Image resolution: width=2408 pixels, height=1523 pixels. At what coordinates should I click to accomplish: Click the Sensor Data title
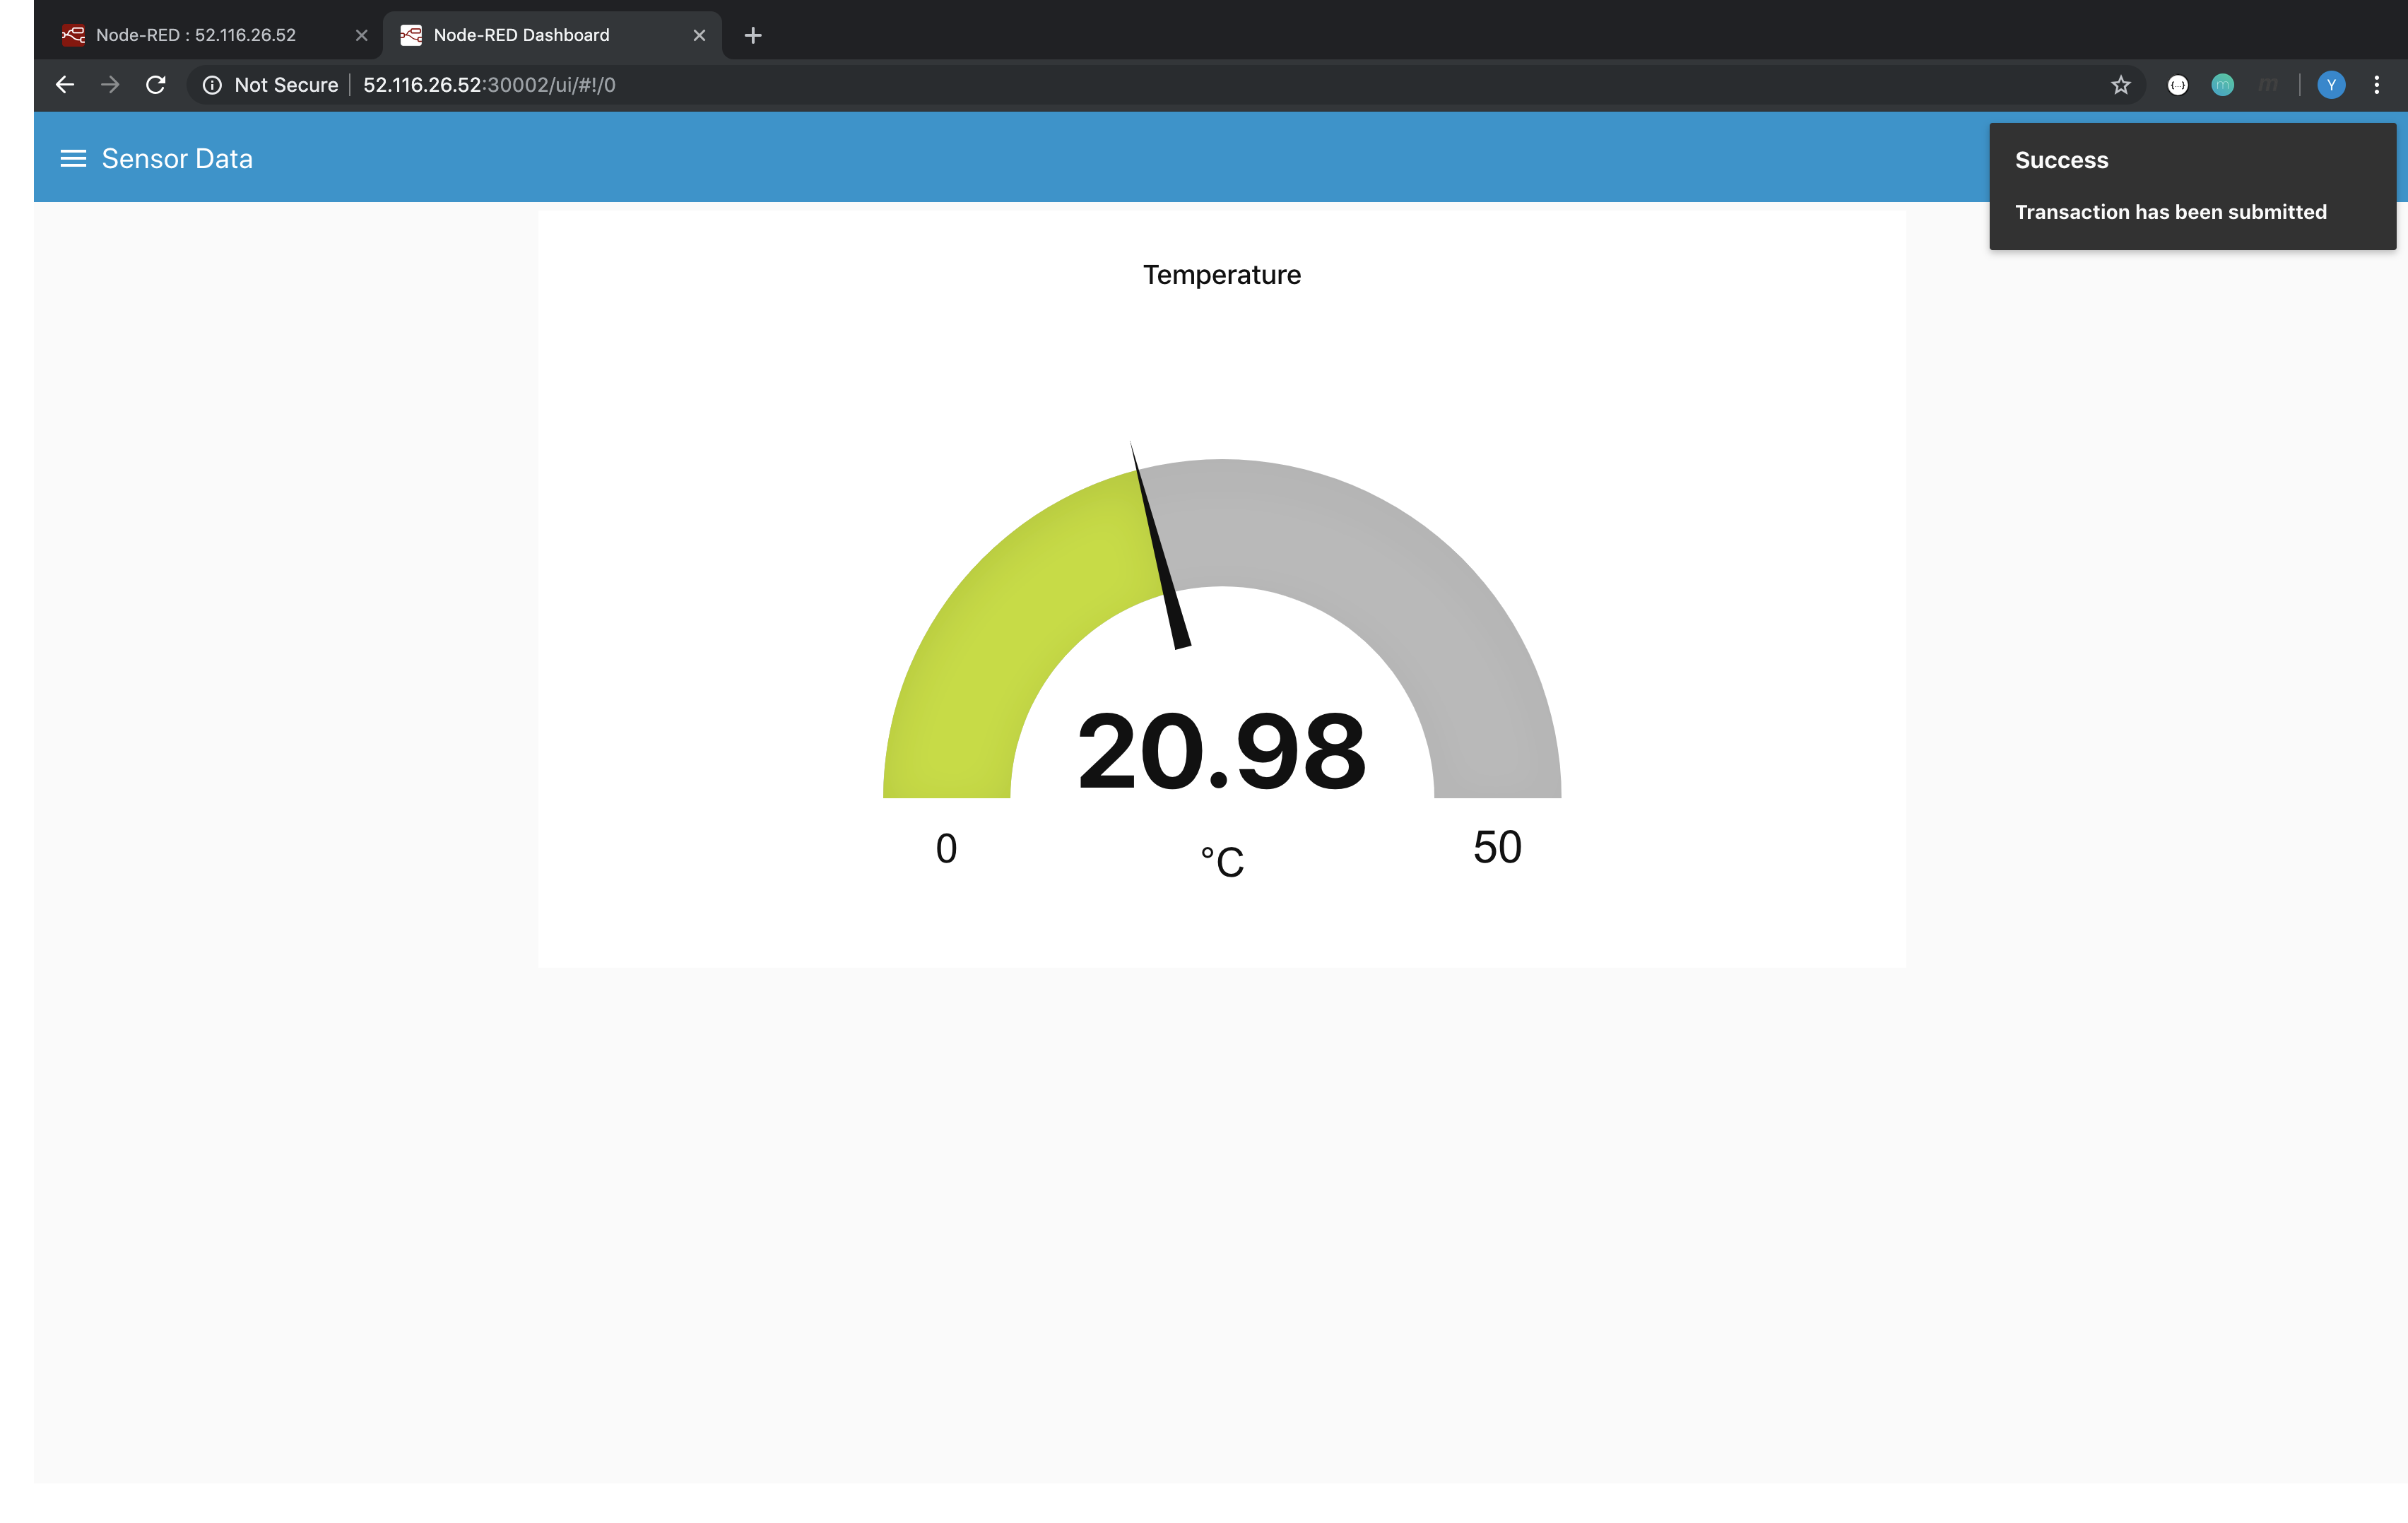(x=177, y=159)
